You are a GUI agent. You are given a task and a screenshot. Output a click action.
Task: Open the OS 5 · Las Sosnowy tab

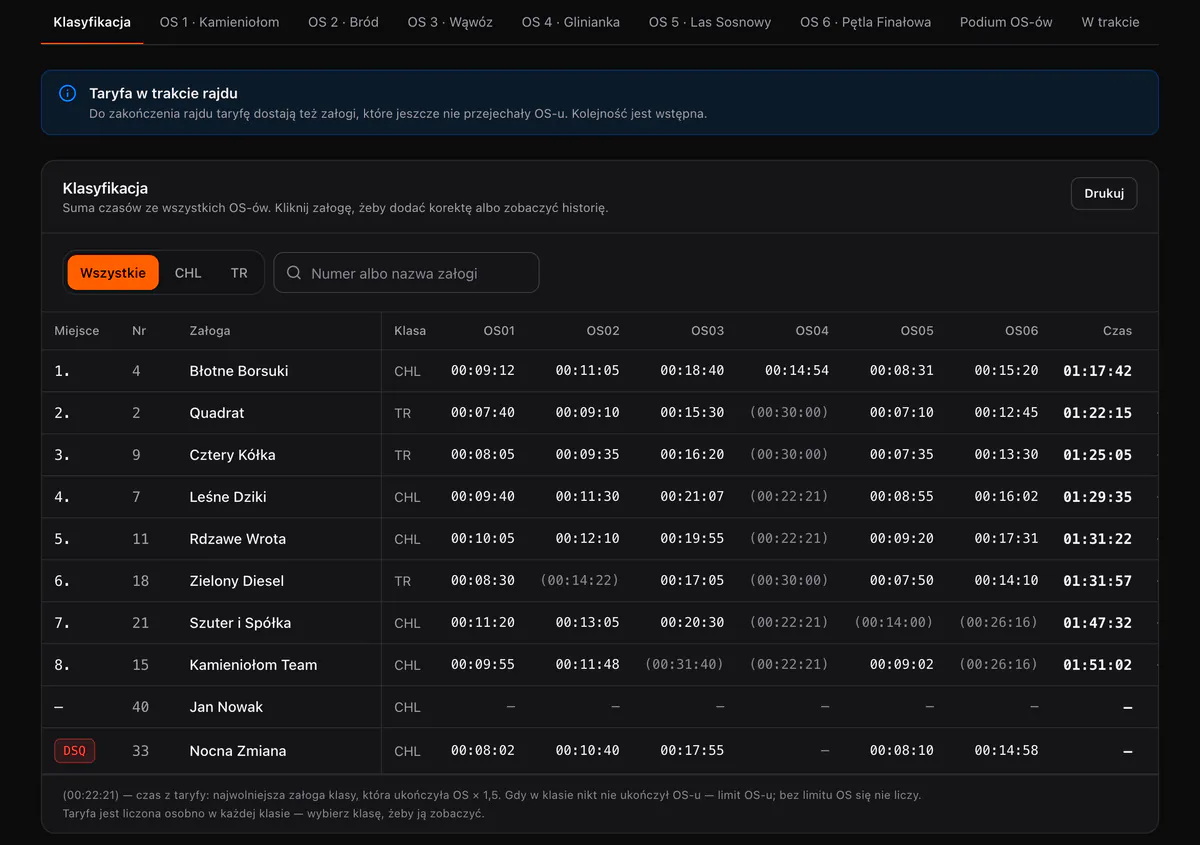point(710,22)
